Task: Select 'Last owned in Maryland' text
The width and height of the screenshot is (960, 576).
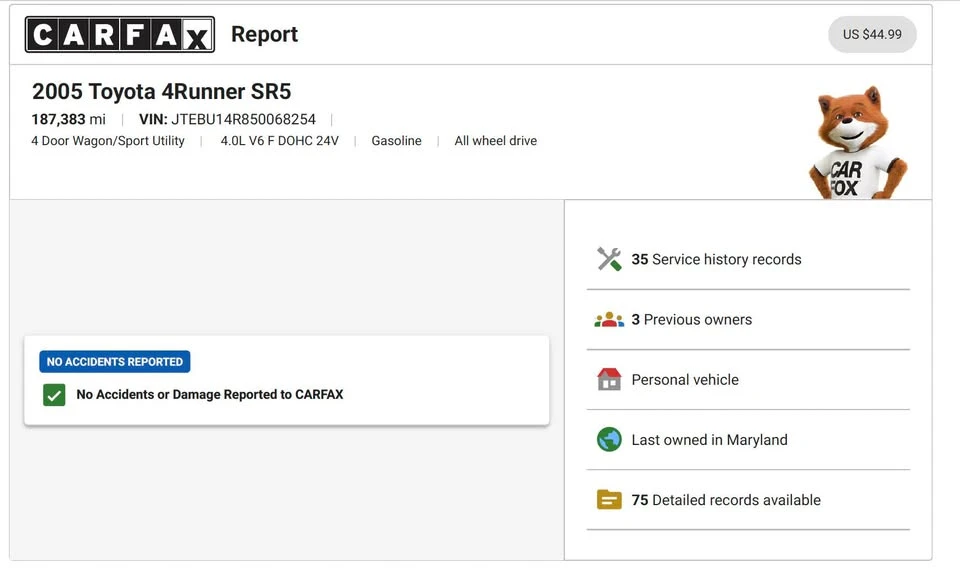Action: point(710,439)
